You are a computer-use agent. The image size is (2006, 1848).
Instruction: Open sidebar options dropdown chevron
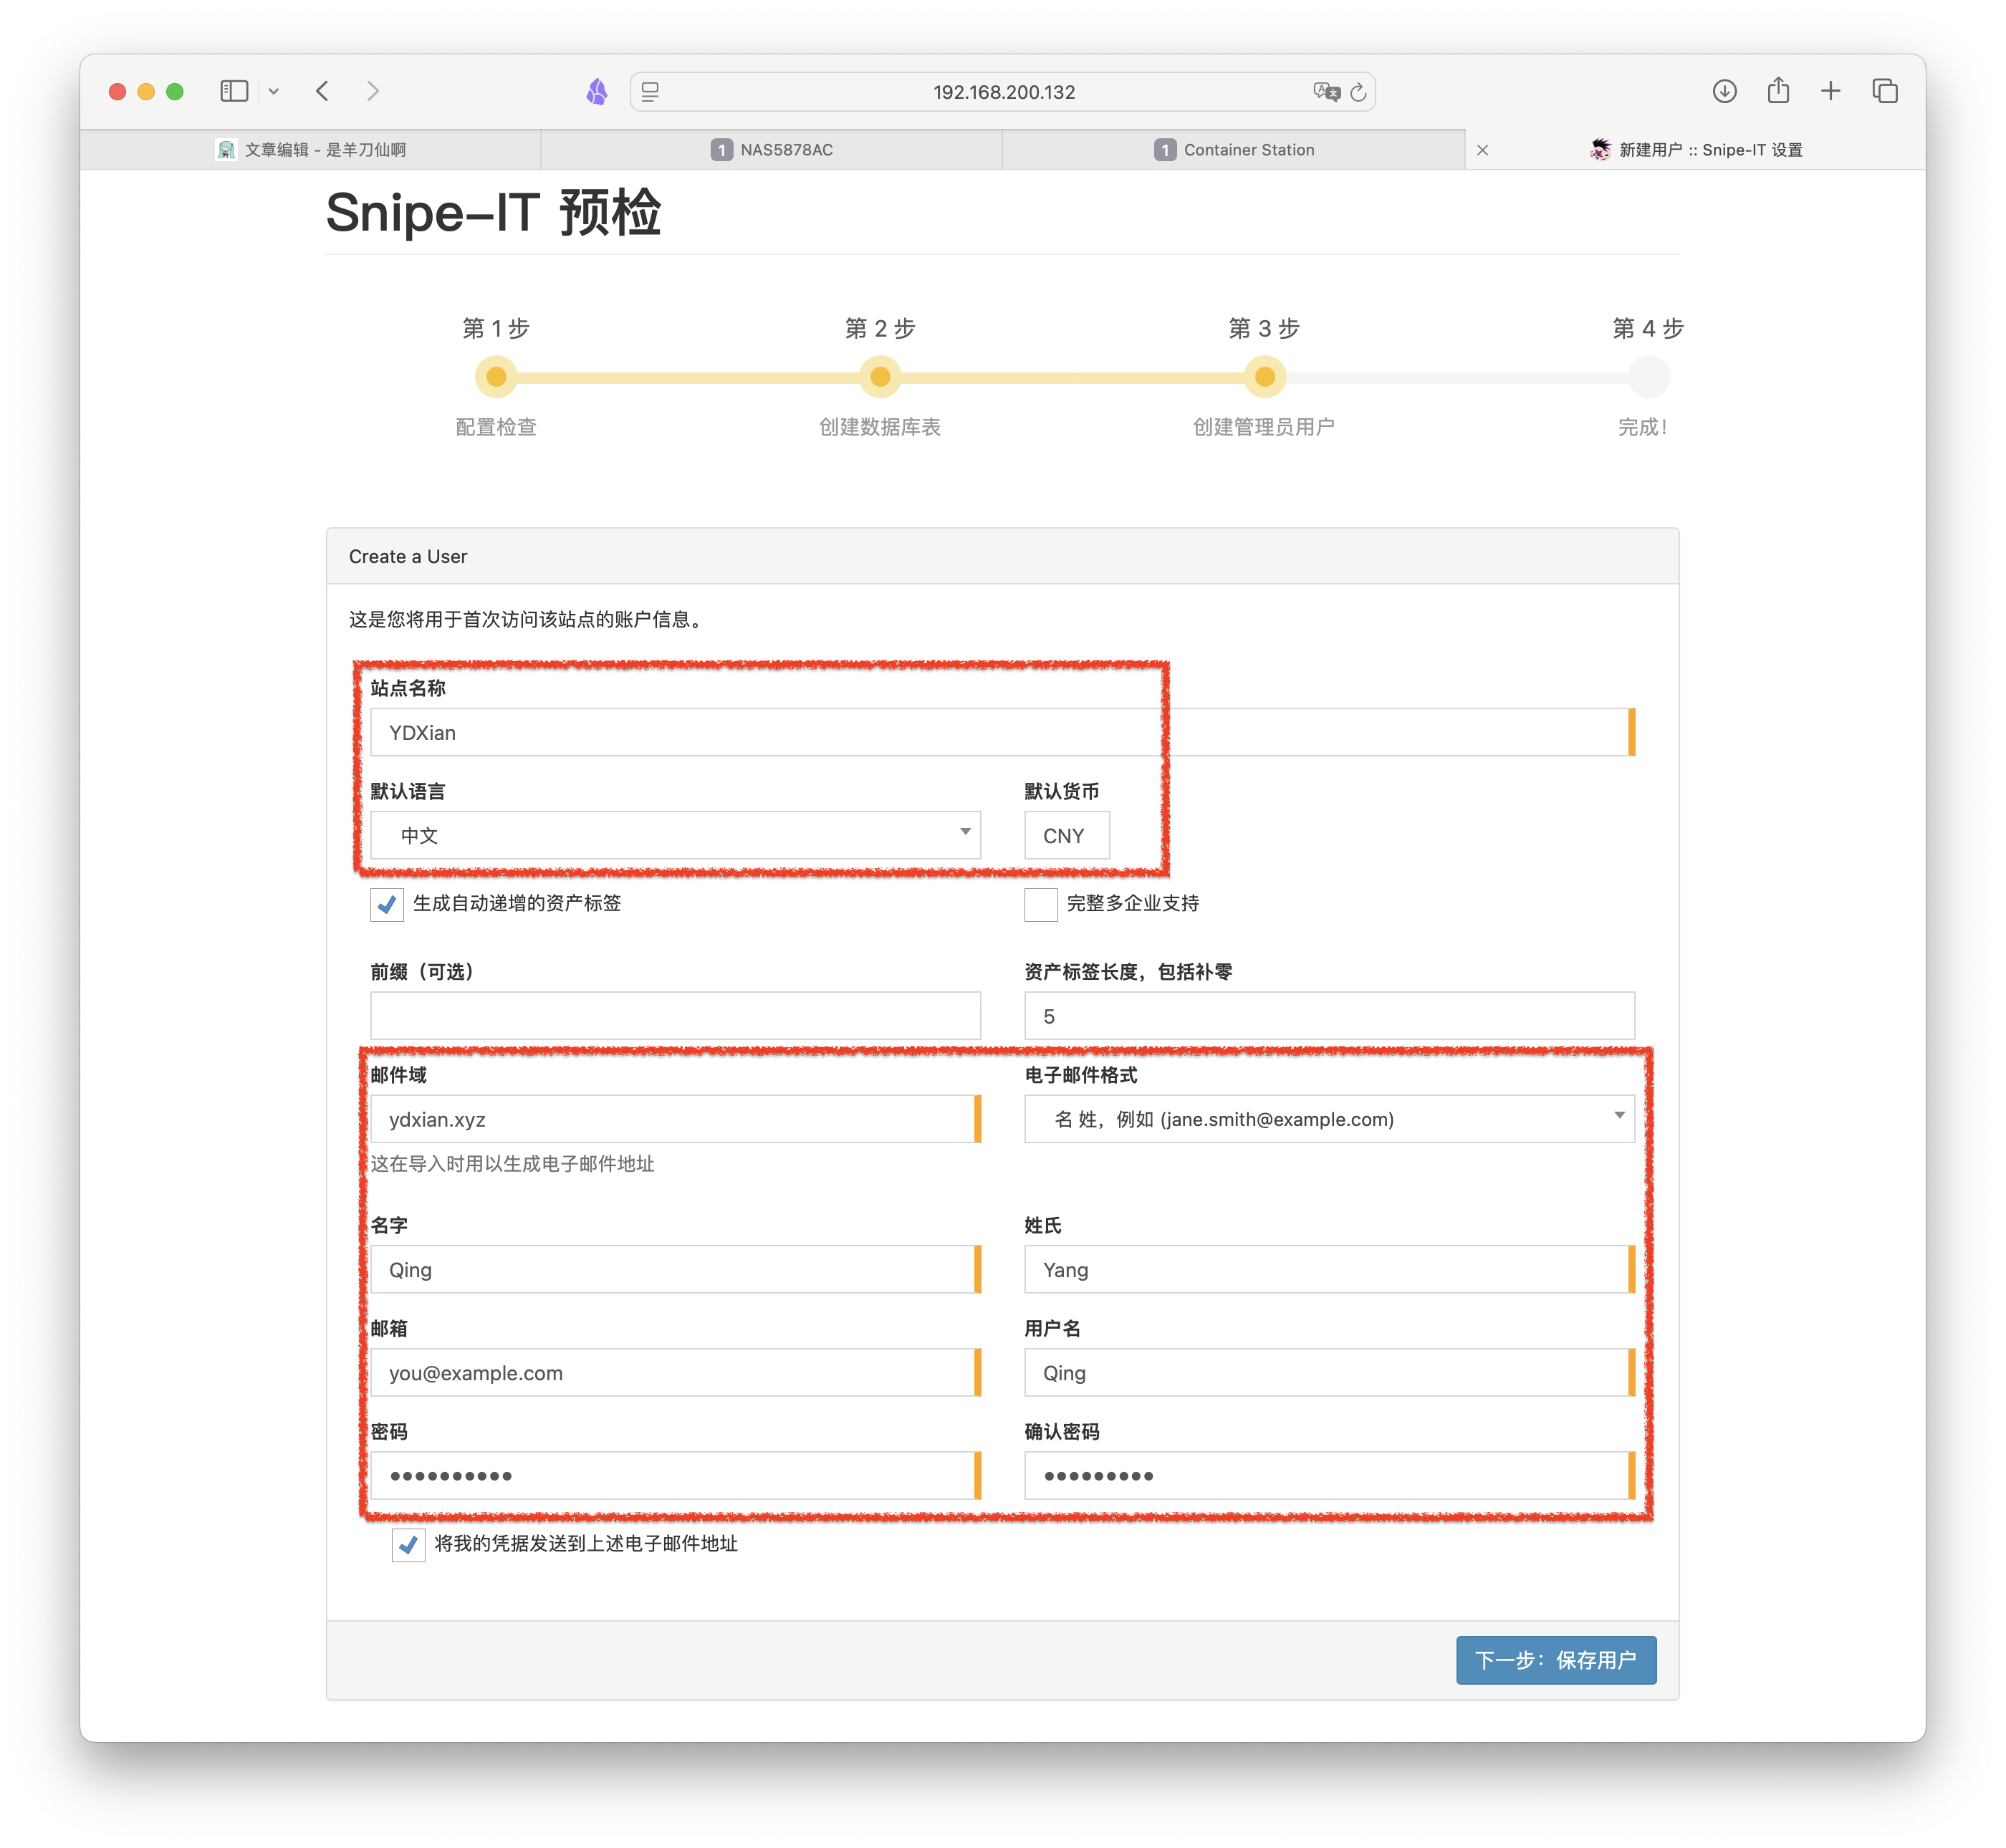(273, 92)
